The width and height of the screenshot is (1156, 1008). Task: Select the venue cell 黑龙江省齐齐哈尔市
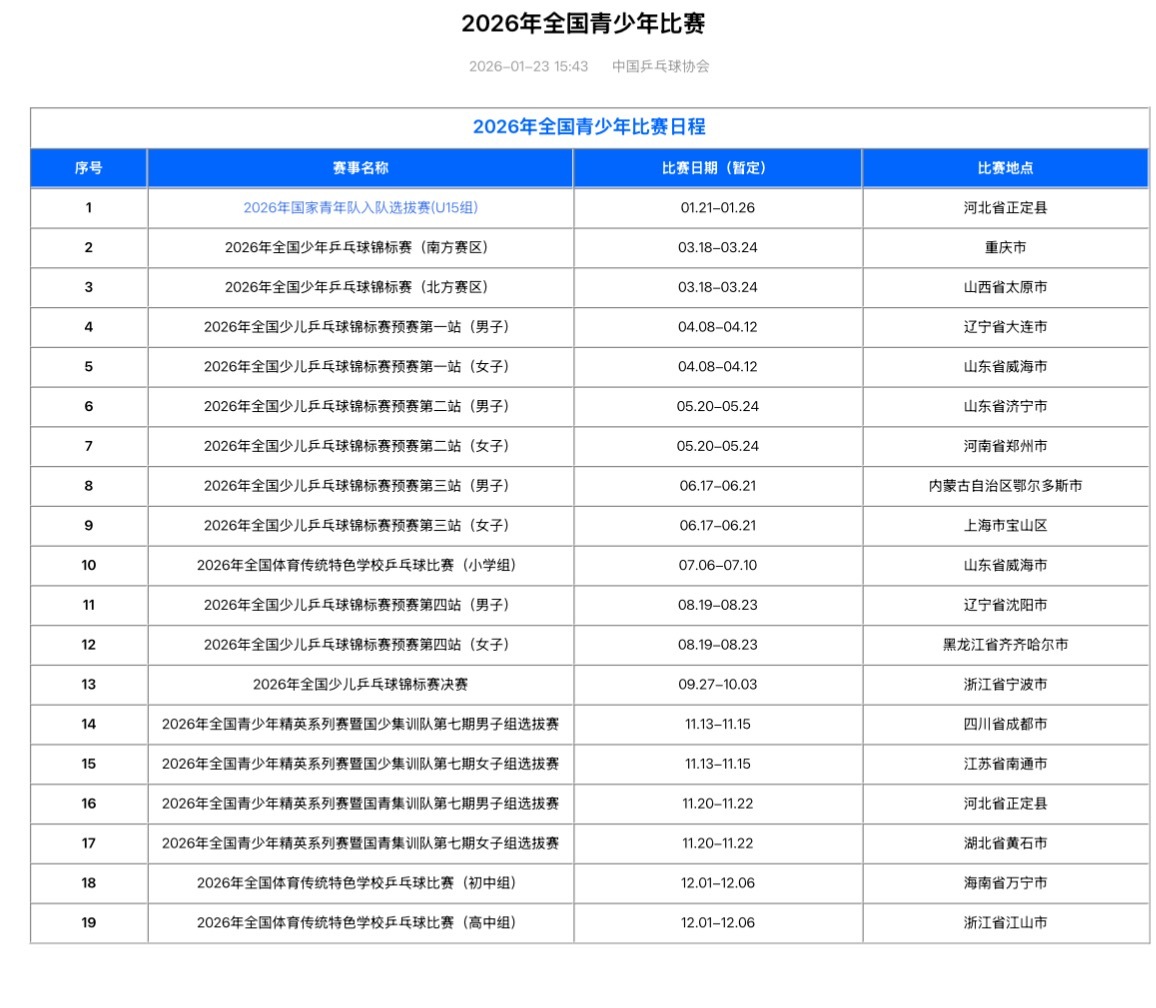pyautogui.click(x=1006, y=646)
